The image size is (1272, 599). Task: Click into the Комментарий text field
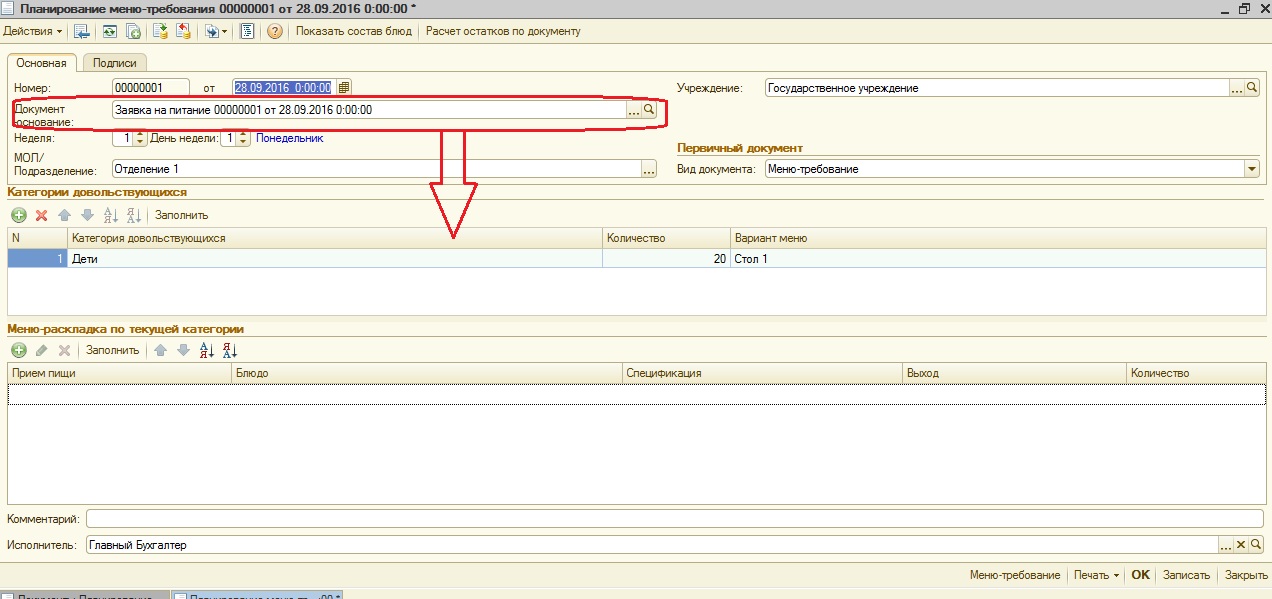coord(674,519)
